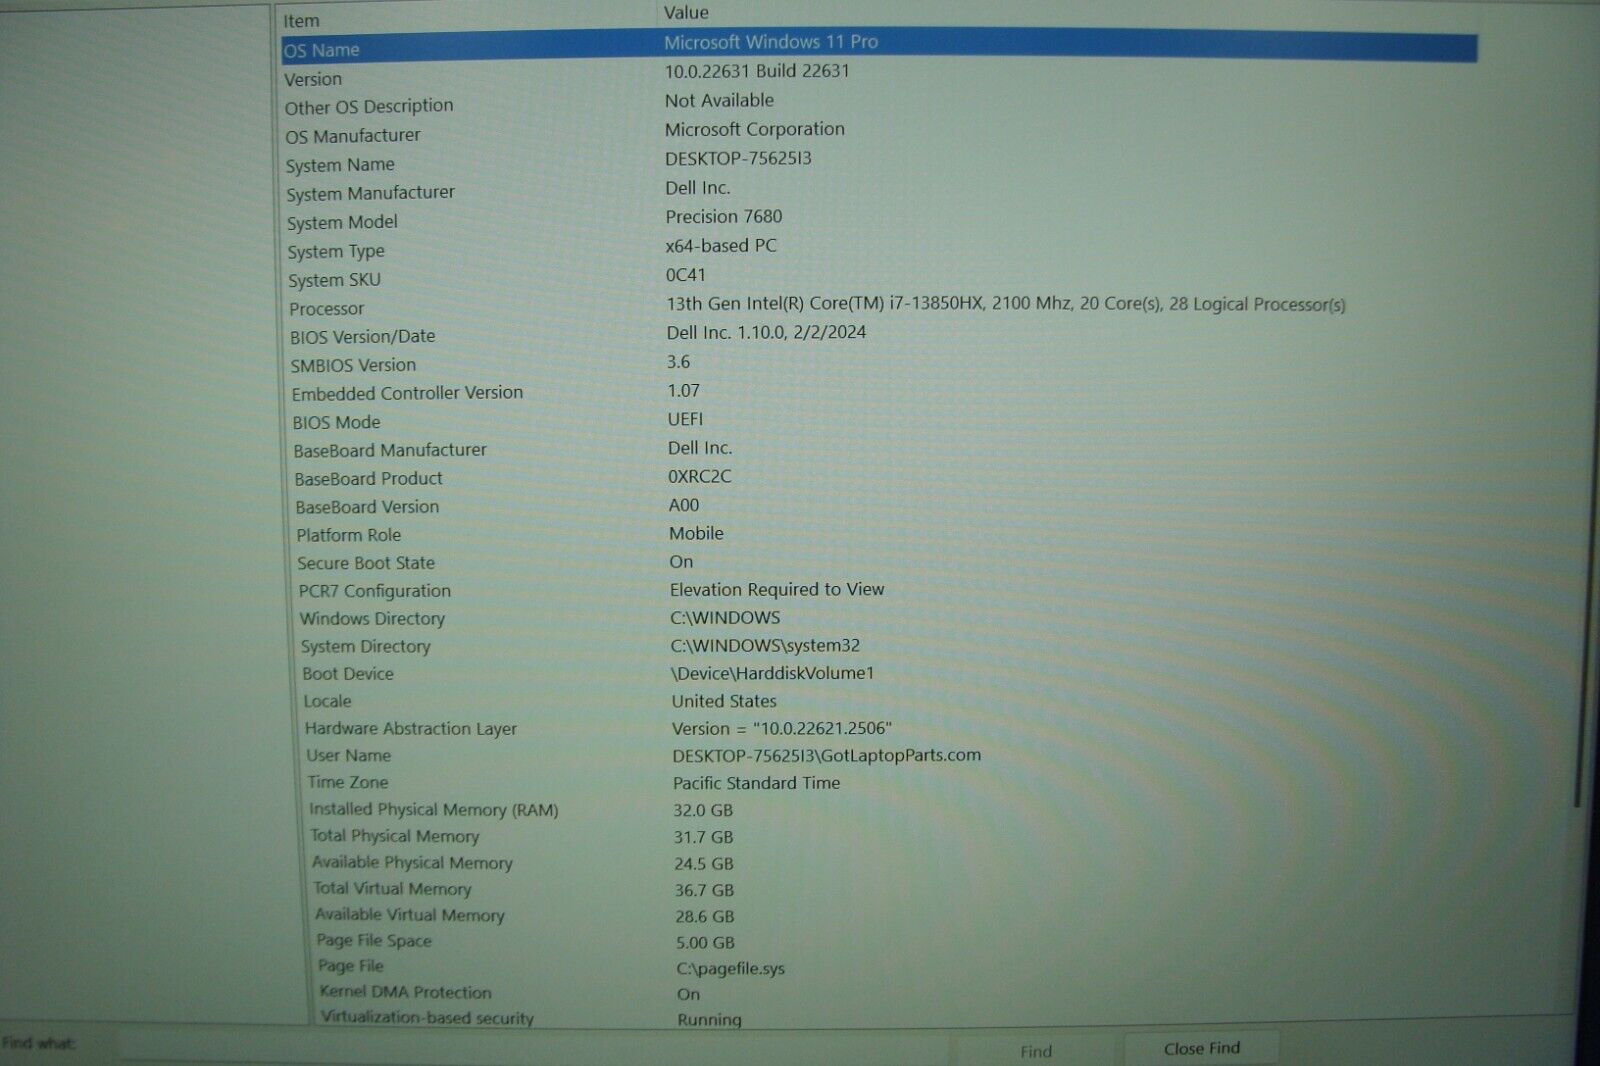Select the User Name row
The width and height of the screenshot is (1600, 1066).
[x=348, y=756]
